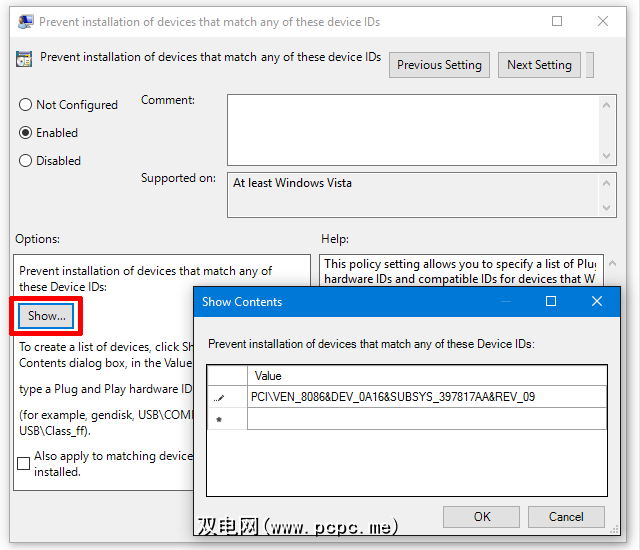640x550 pixels.
Task: Cancel the Show Contents dialog
Action: pyautogui.click(x=566, y=517)
